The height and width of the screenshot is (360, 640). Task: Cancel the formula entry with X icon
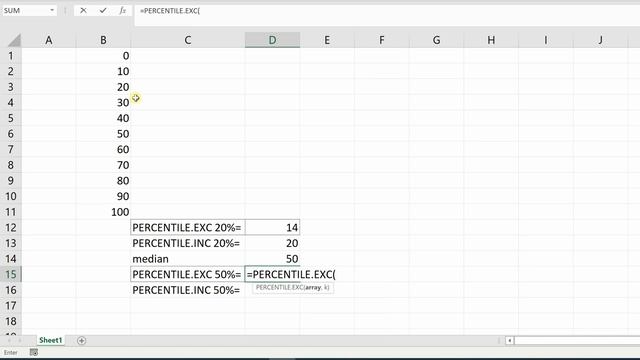83,11
